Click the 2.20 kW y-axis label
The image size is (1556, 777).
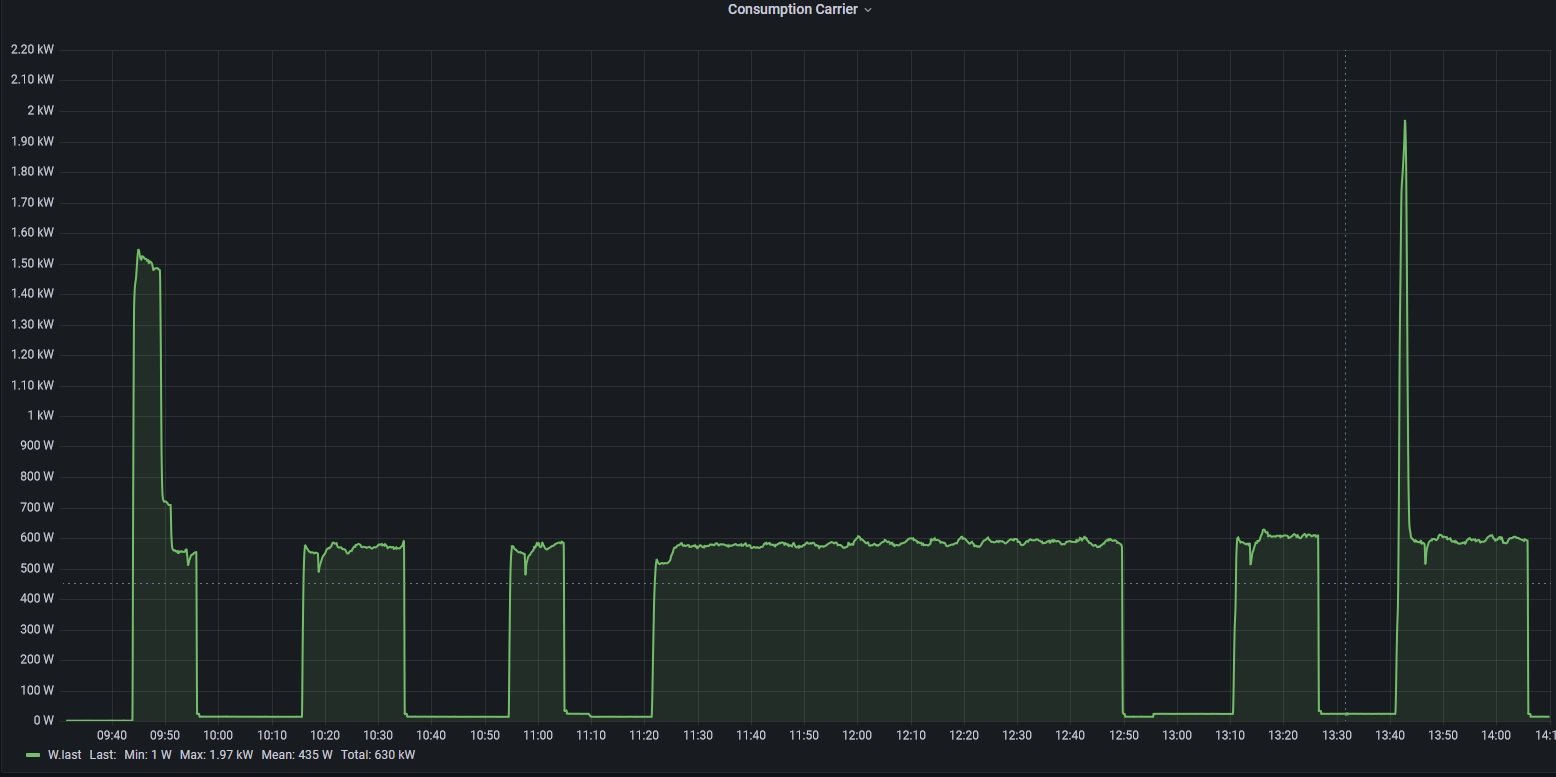(x=32, y=49)
